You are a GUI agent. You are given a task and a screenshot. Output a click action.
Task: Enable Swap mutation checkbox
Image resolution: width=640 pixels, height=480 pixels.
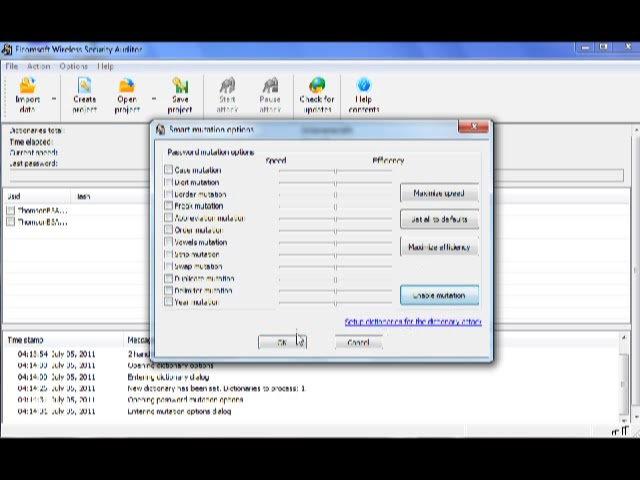[x=169, y=266]
